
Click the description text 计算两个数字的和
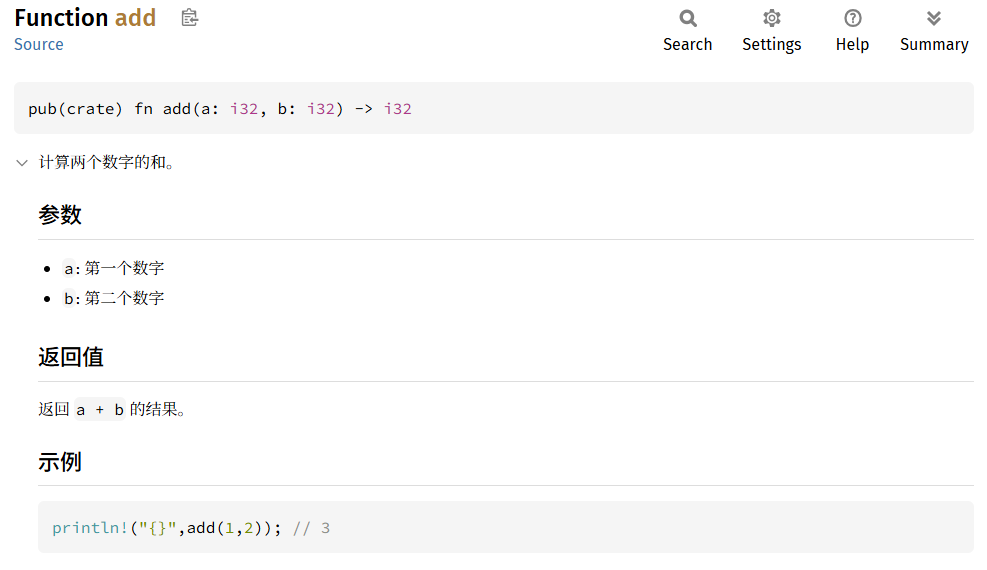tap(106, 162)
